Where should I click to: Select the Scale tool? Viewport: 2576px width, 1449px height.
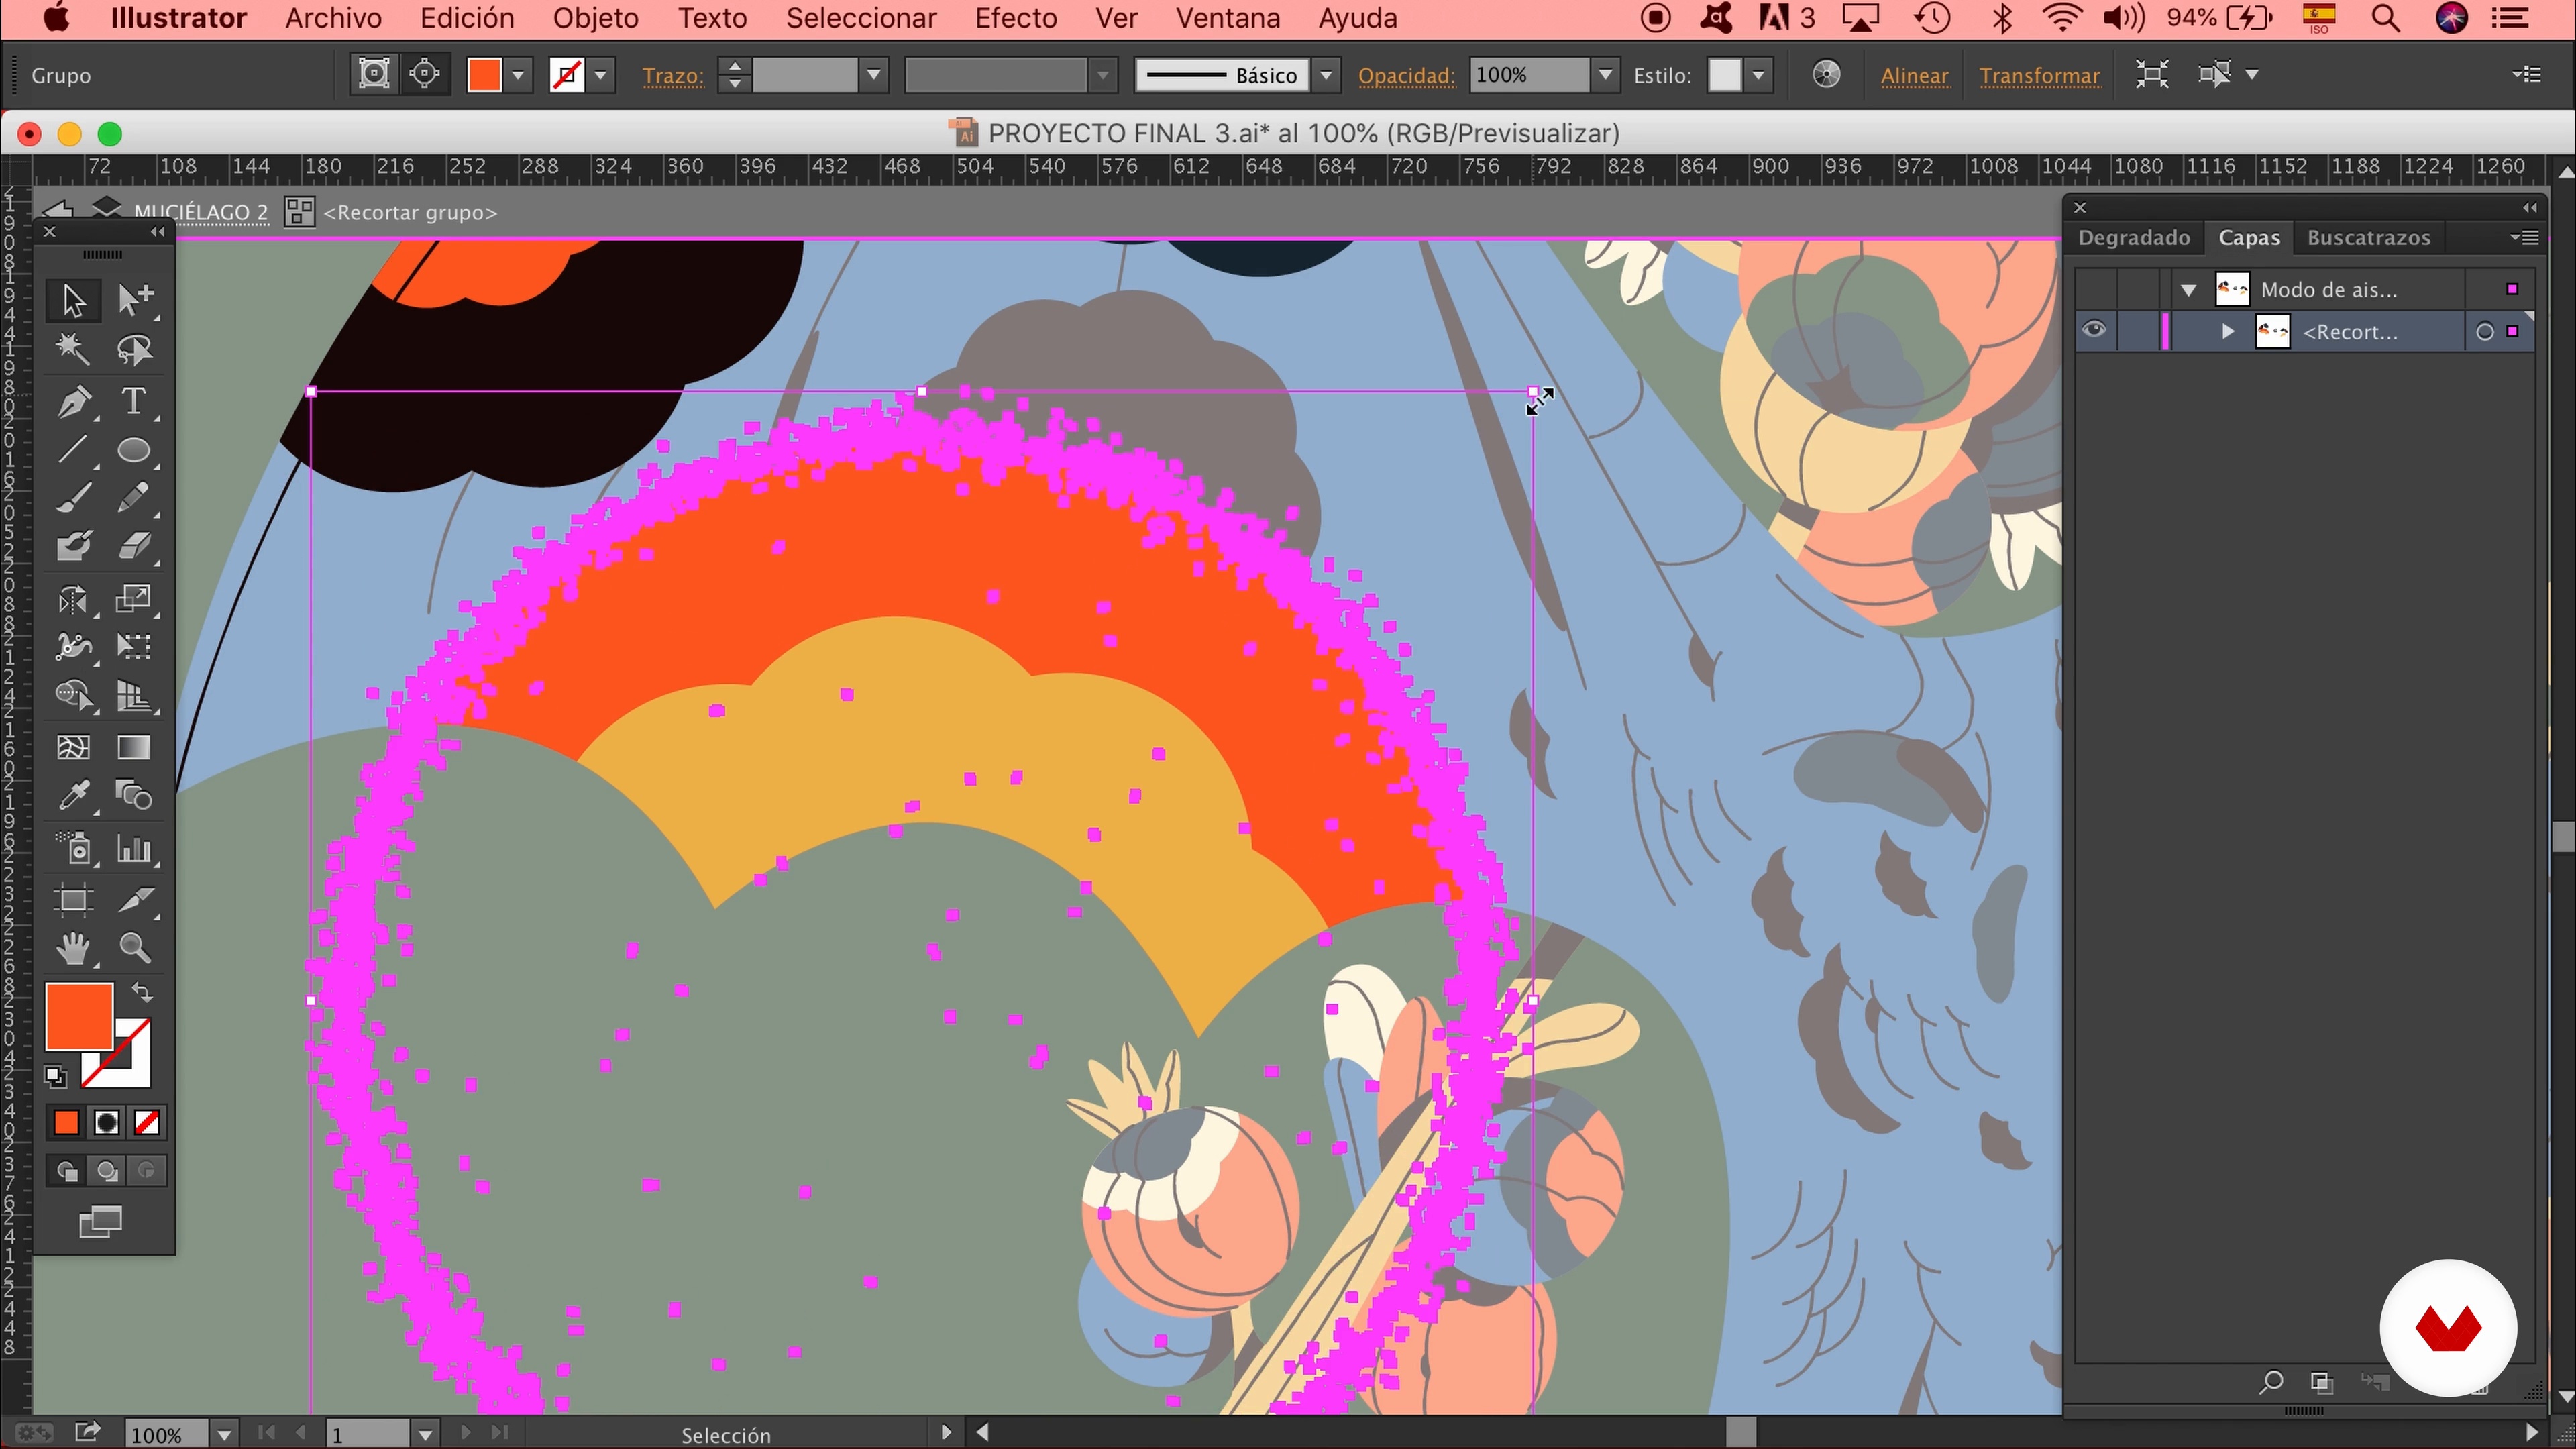tap(134, 599)
